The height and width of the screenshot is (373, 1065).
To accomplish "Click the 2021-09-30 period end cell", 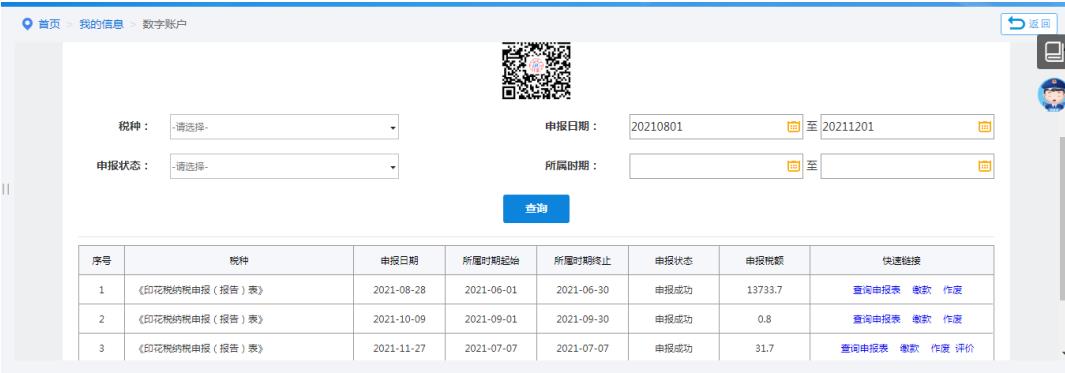I will tap(583, 319).
